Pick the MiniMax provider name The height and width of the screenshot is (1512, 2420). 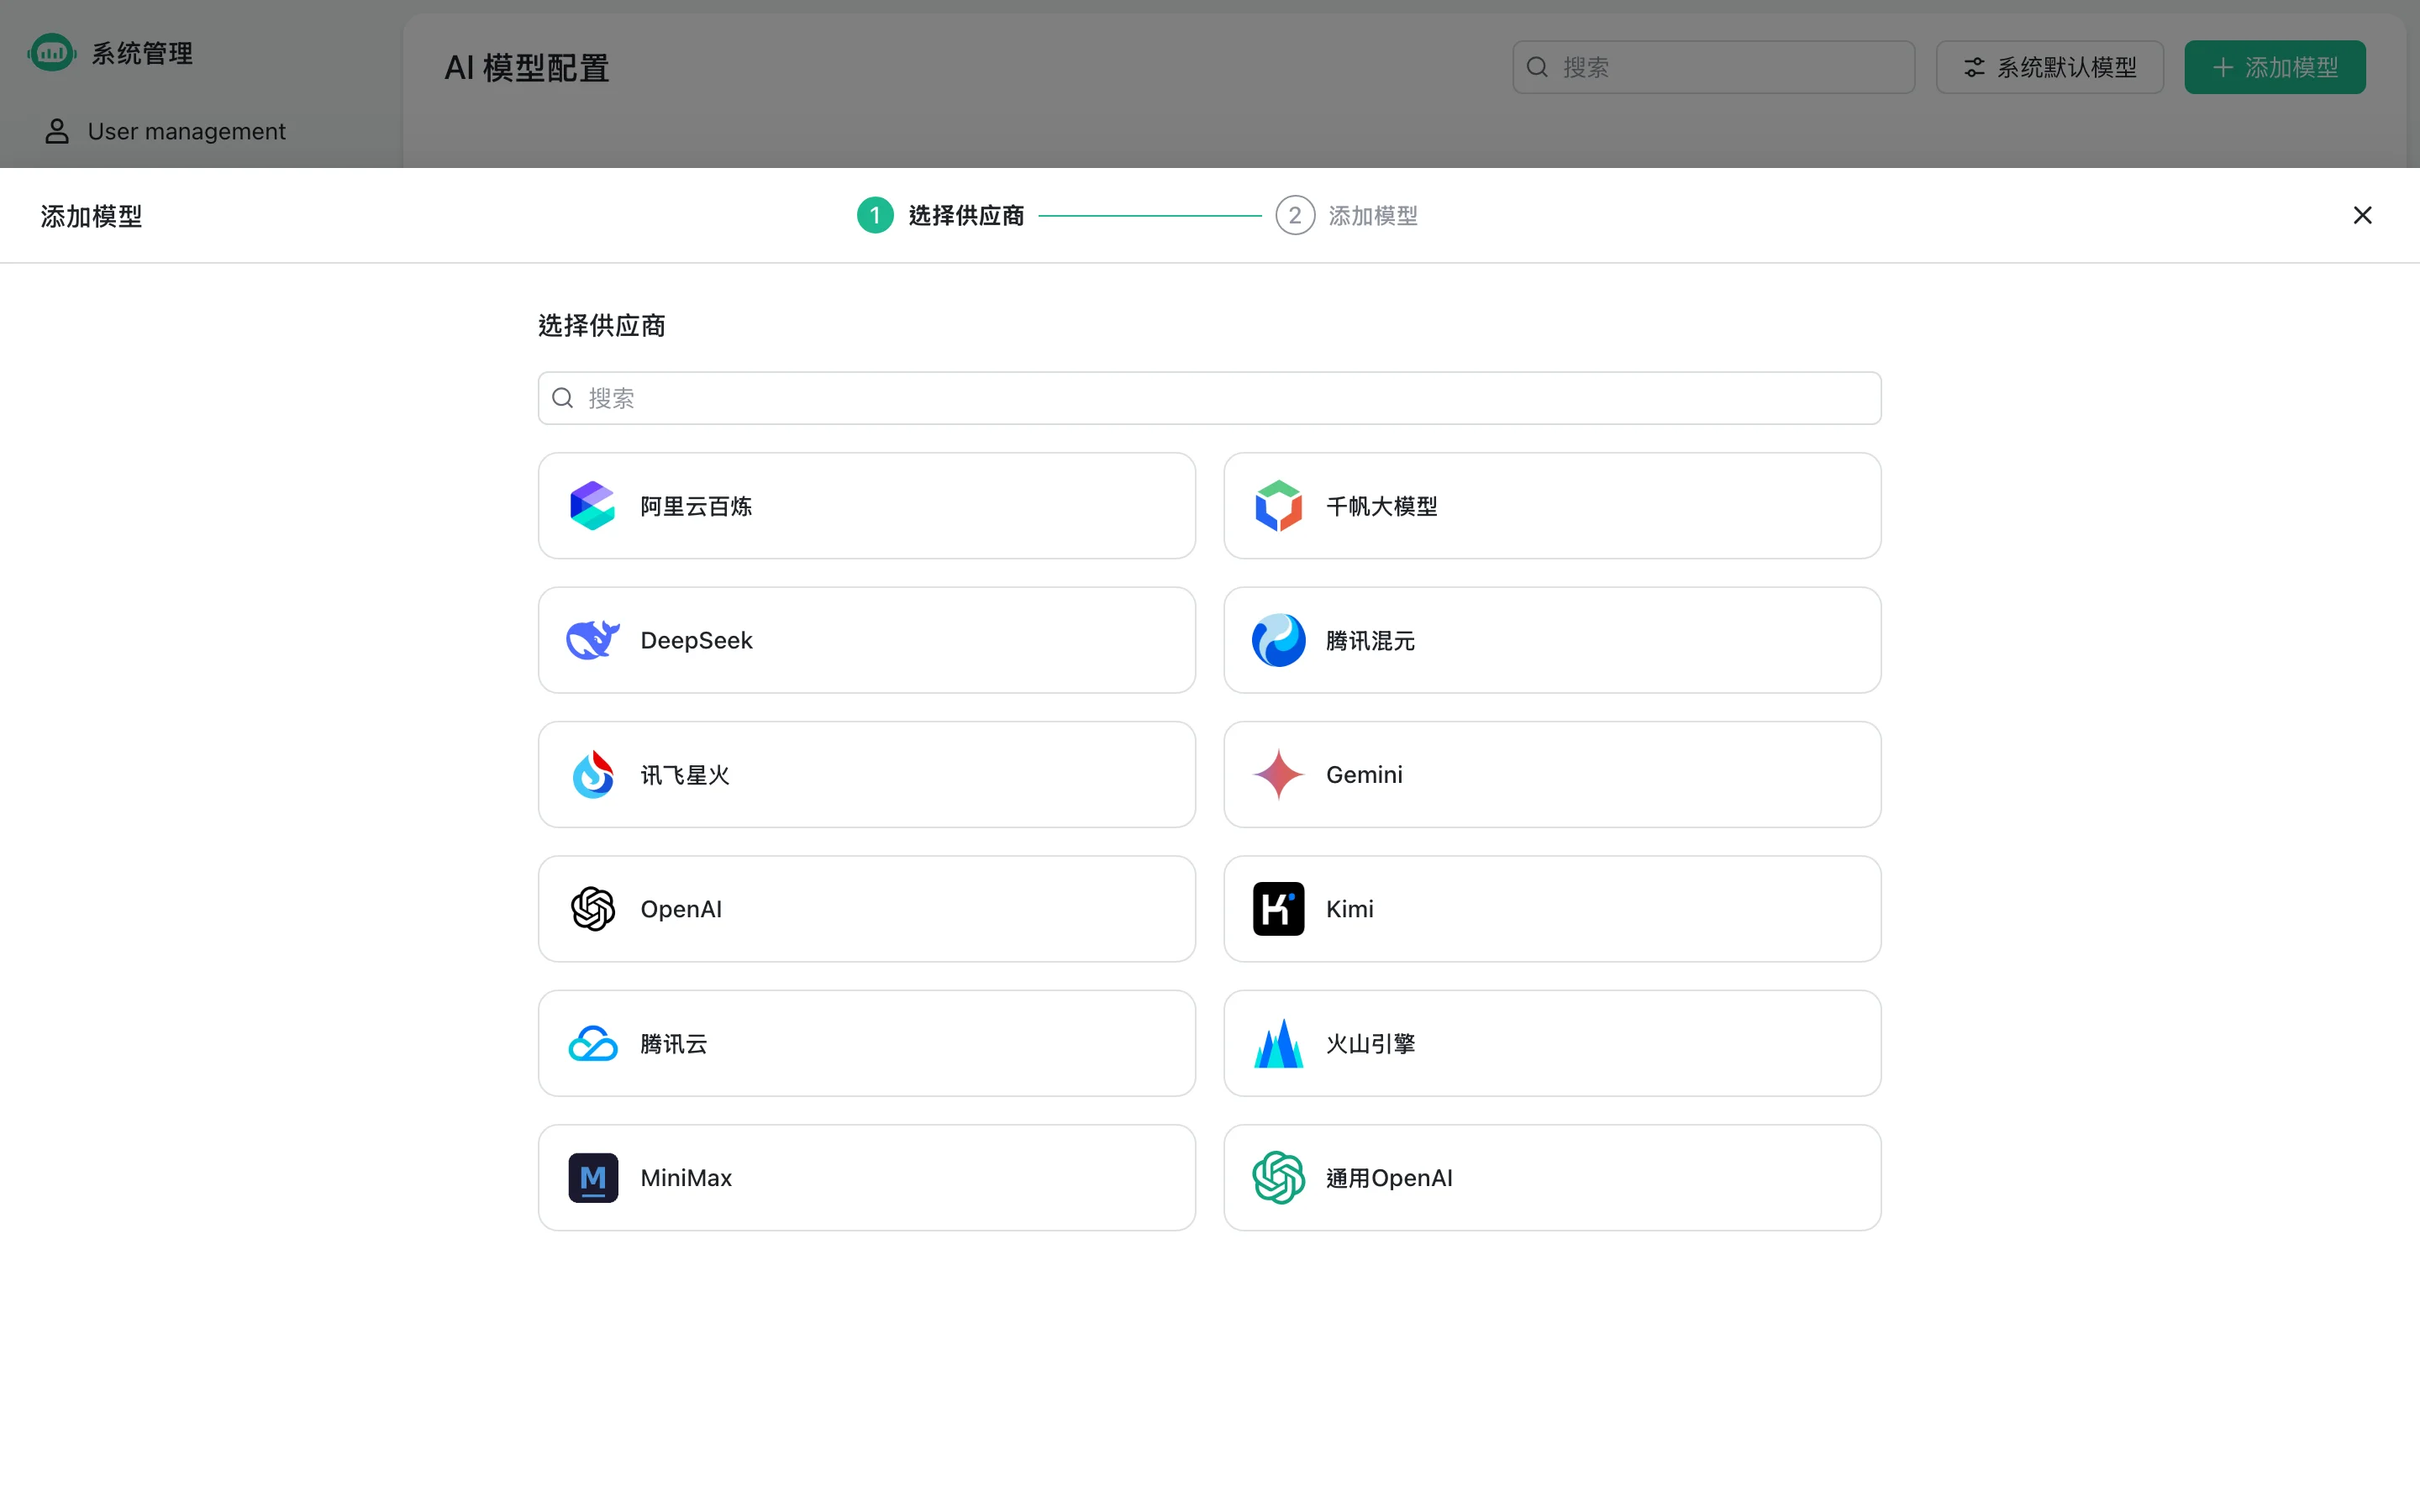[x=686, y=1178]
